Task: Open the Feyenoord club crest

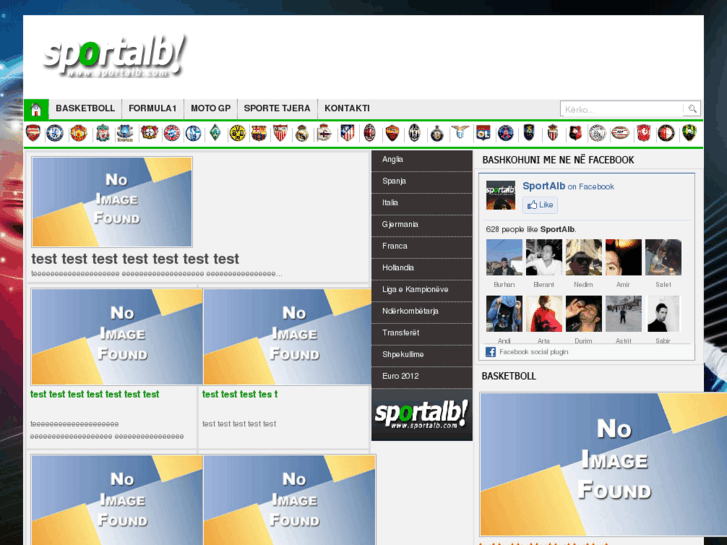Action: tap(666, 133)
